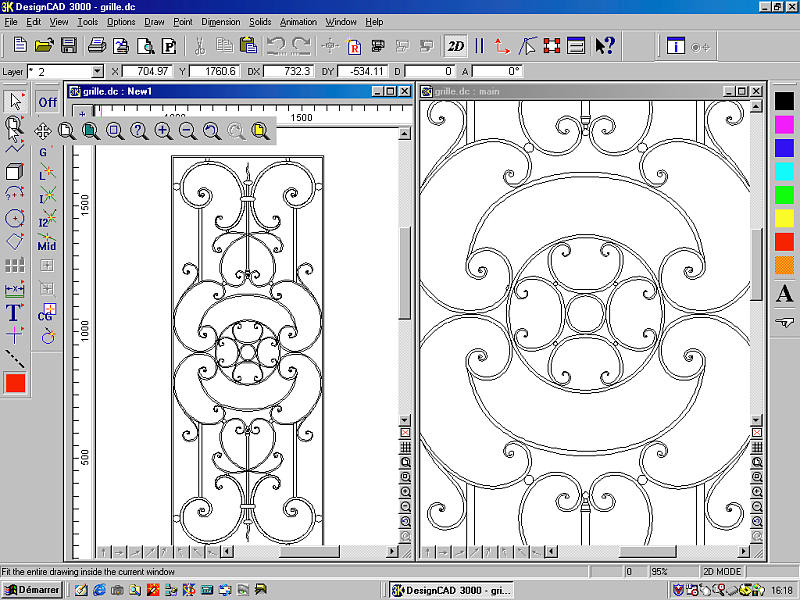Toggle the snap Off button
Viewport: 800px width, 600px height.
tap(47, 102)
